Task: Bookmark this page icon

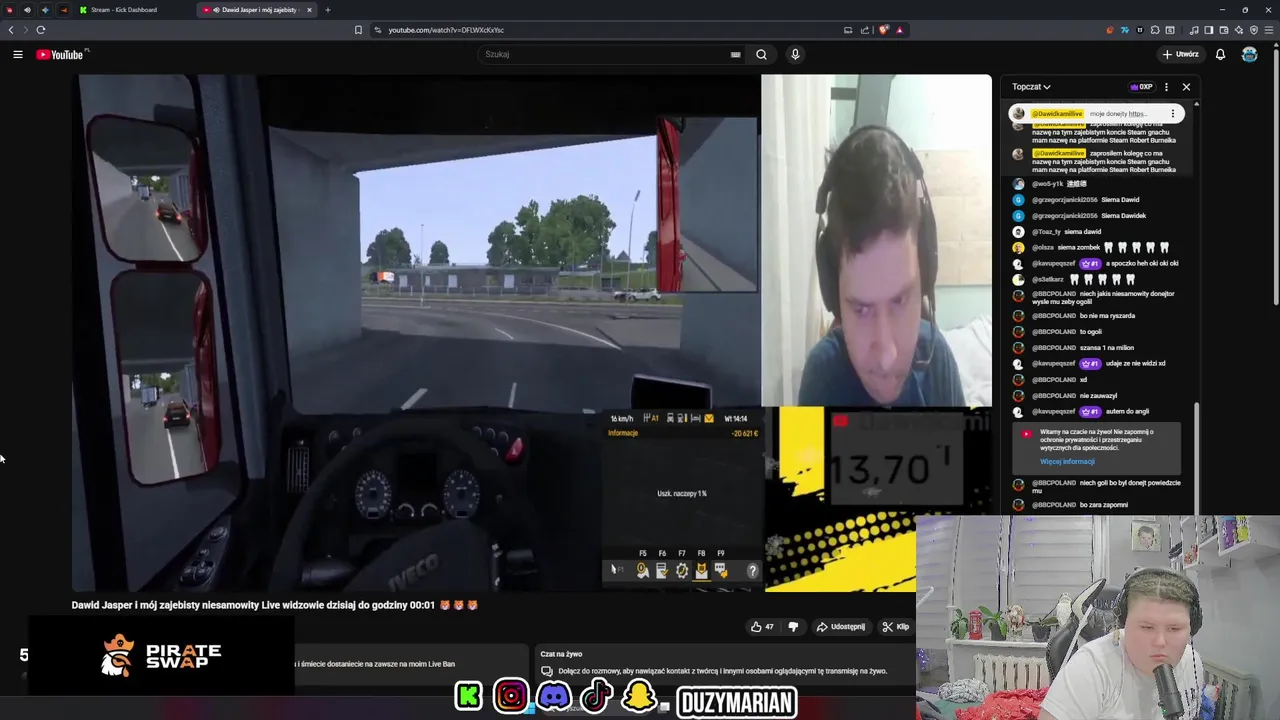Action: pos(358,30)
